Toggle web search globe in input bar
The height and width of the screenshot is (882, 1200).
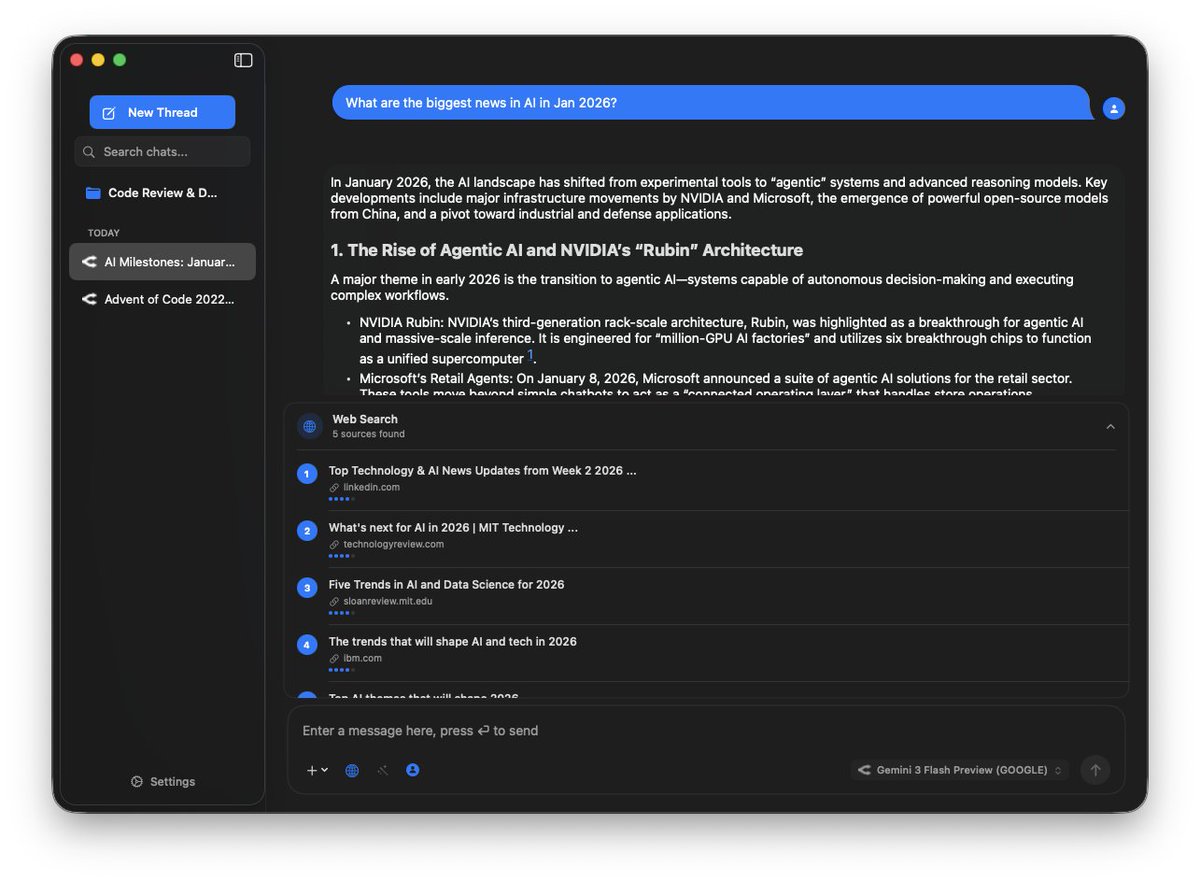(352, 770)
